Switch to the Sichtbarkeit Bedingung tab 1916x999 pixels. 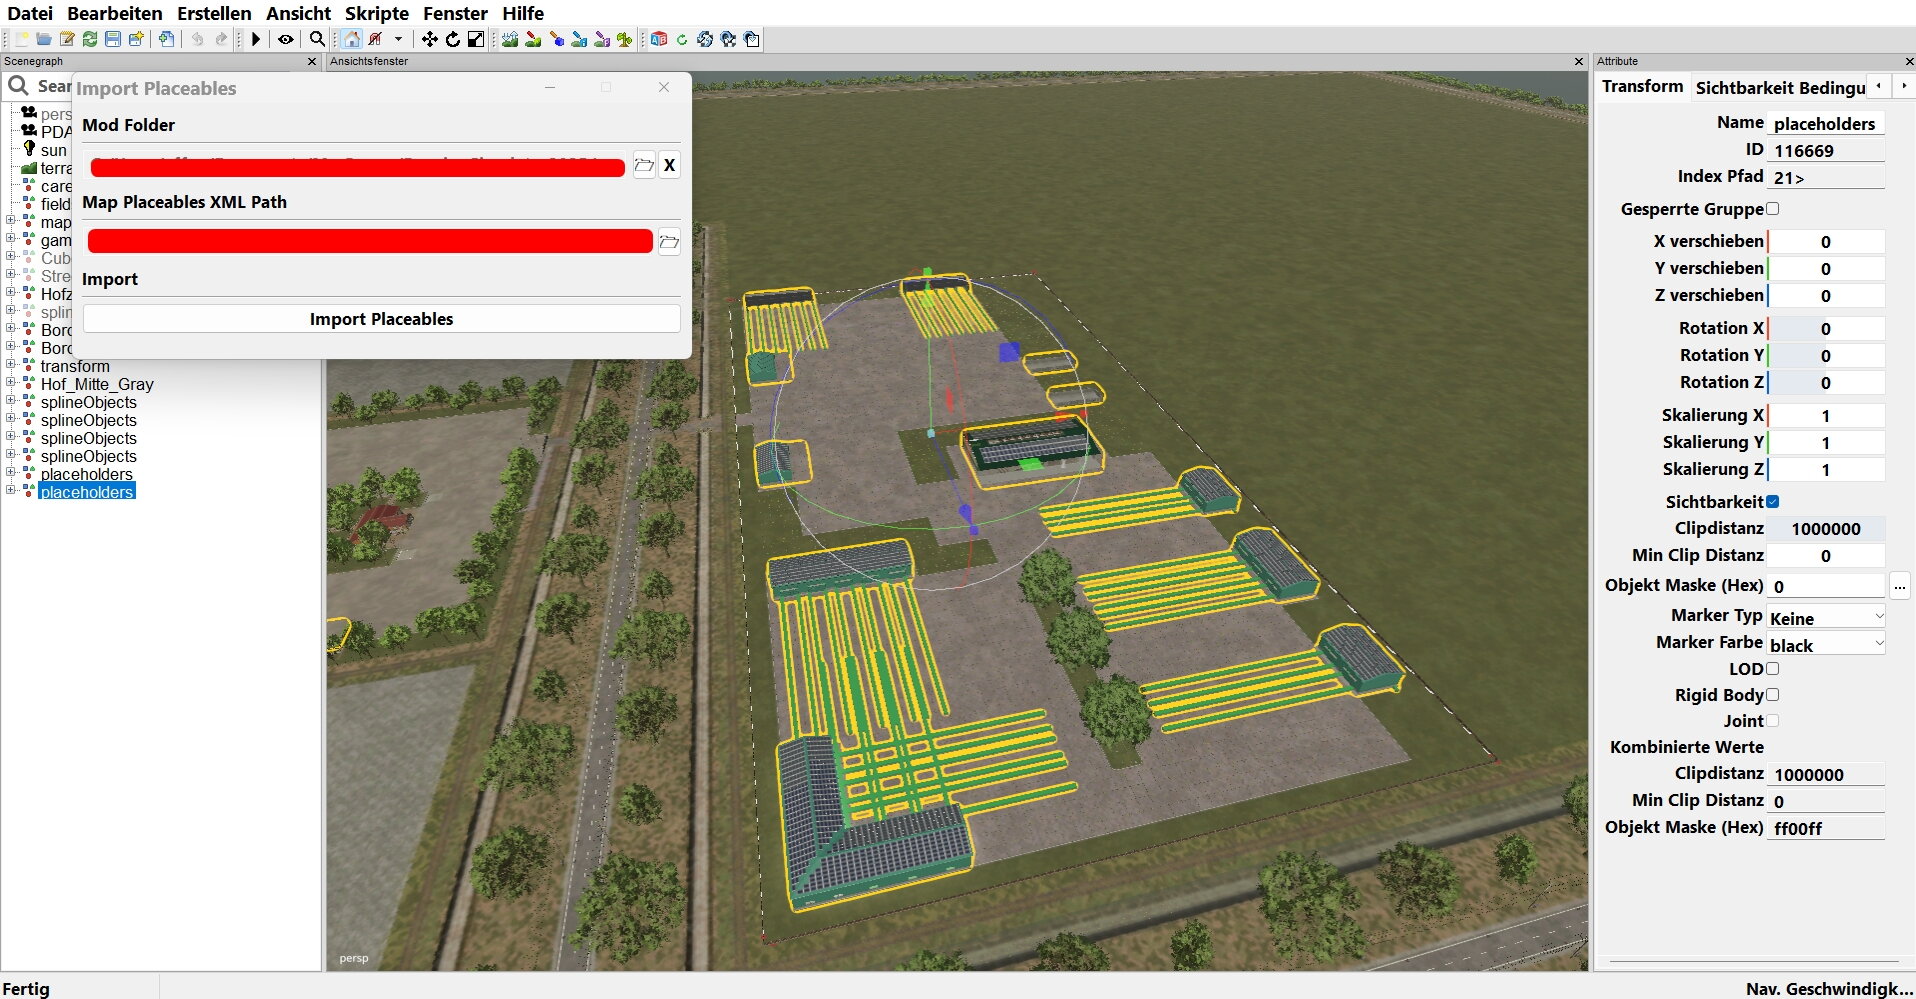point(1780,88)
